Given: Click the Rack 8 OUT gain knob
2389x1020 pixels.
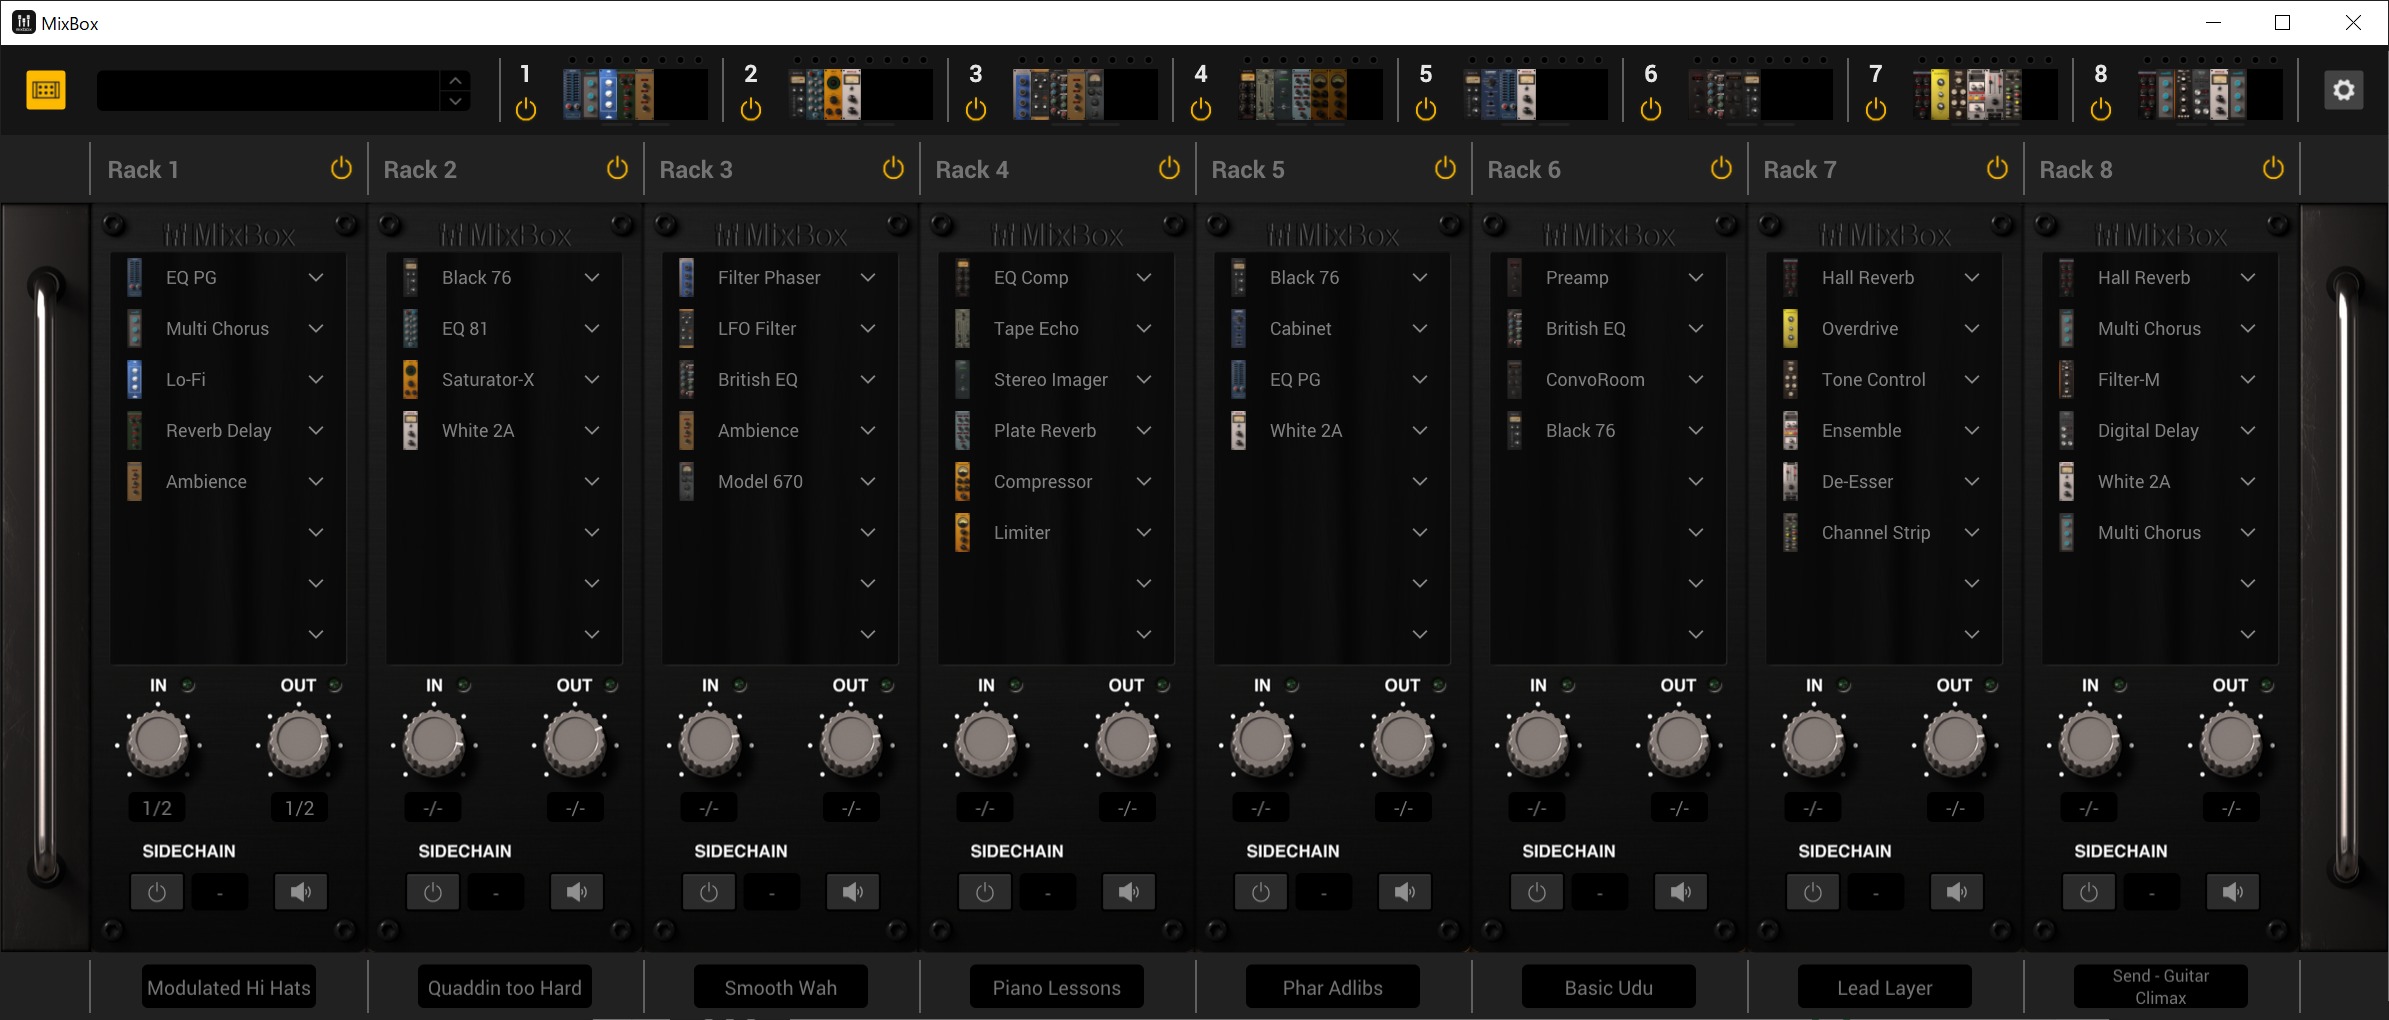Looking at the screenshot, I should point(2231,742).
